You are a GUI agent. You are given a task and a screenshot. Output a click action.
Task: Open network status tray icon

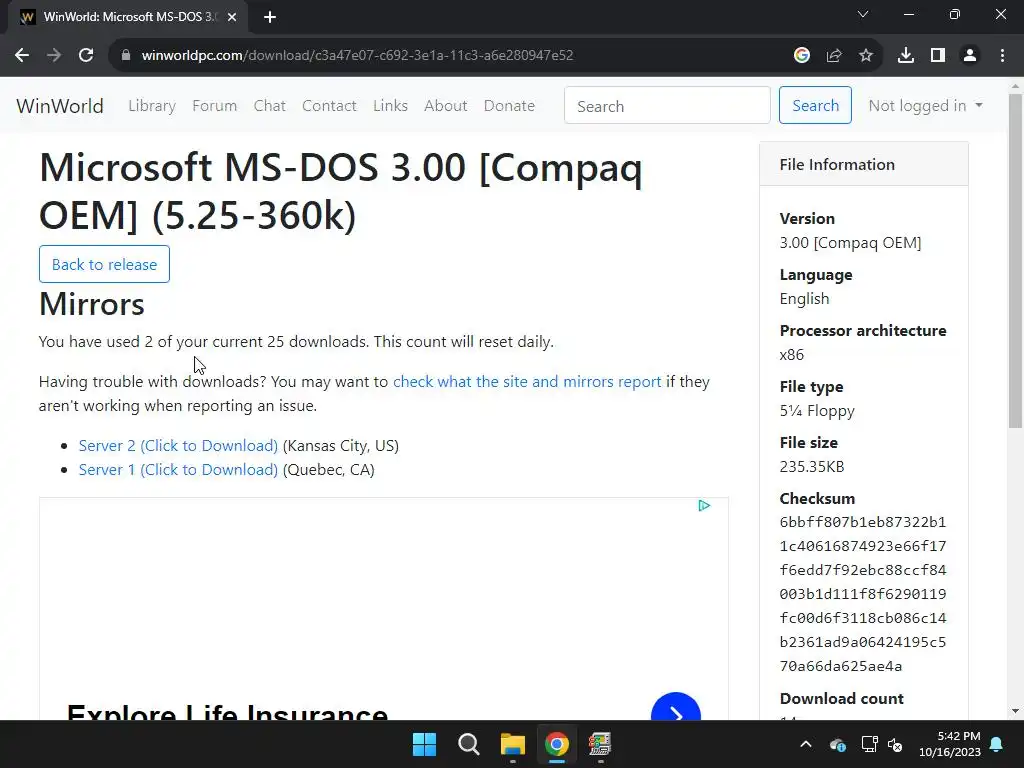coord(869,744)
